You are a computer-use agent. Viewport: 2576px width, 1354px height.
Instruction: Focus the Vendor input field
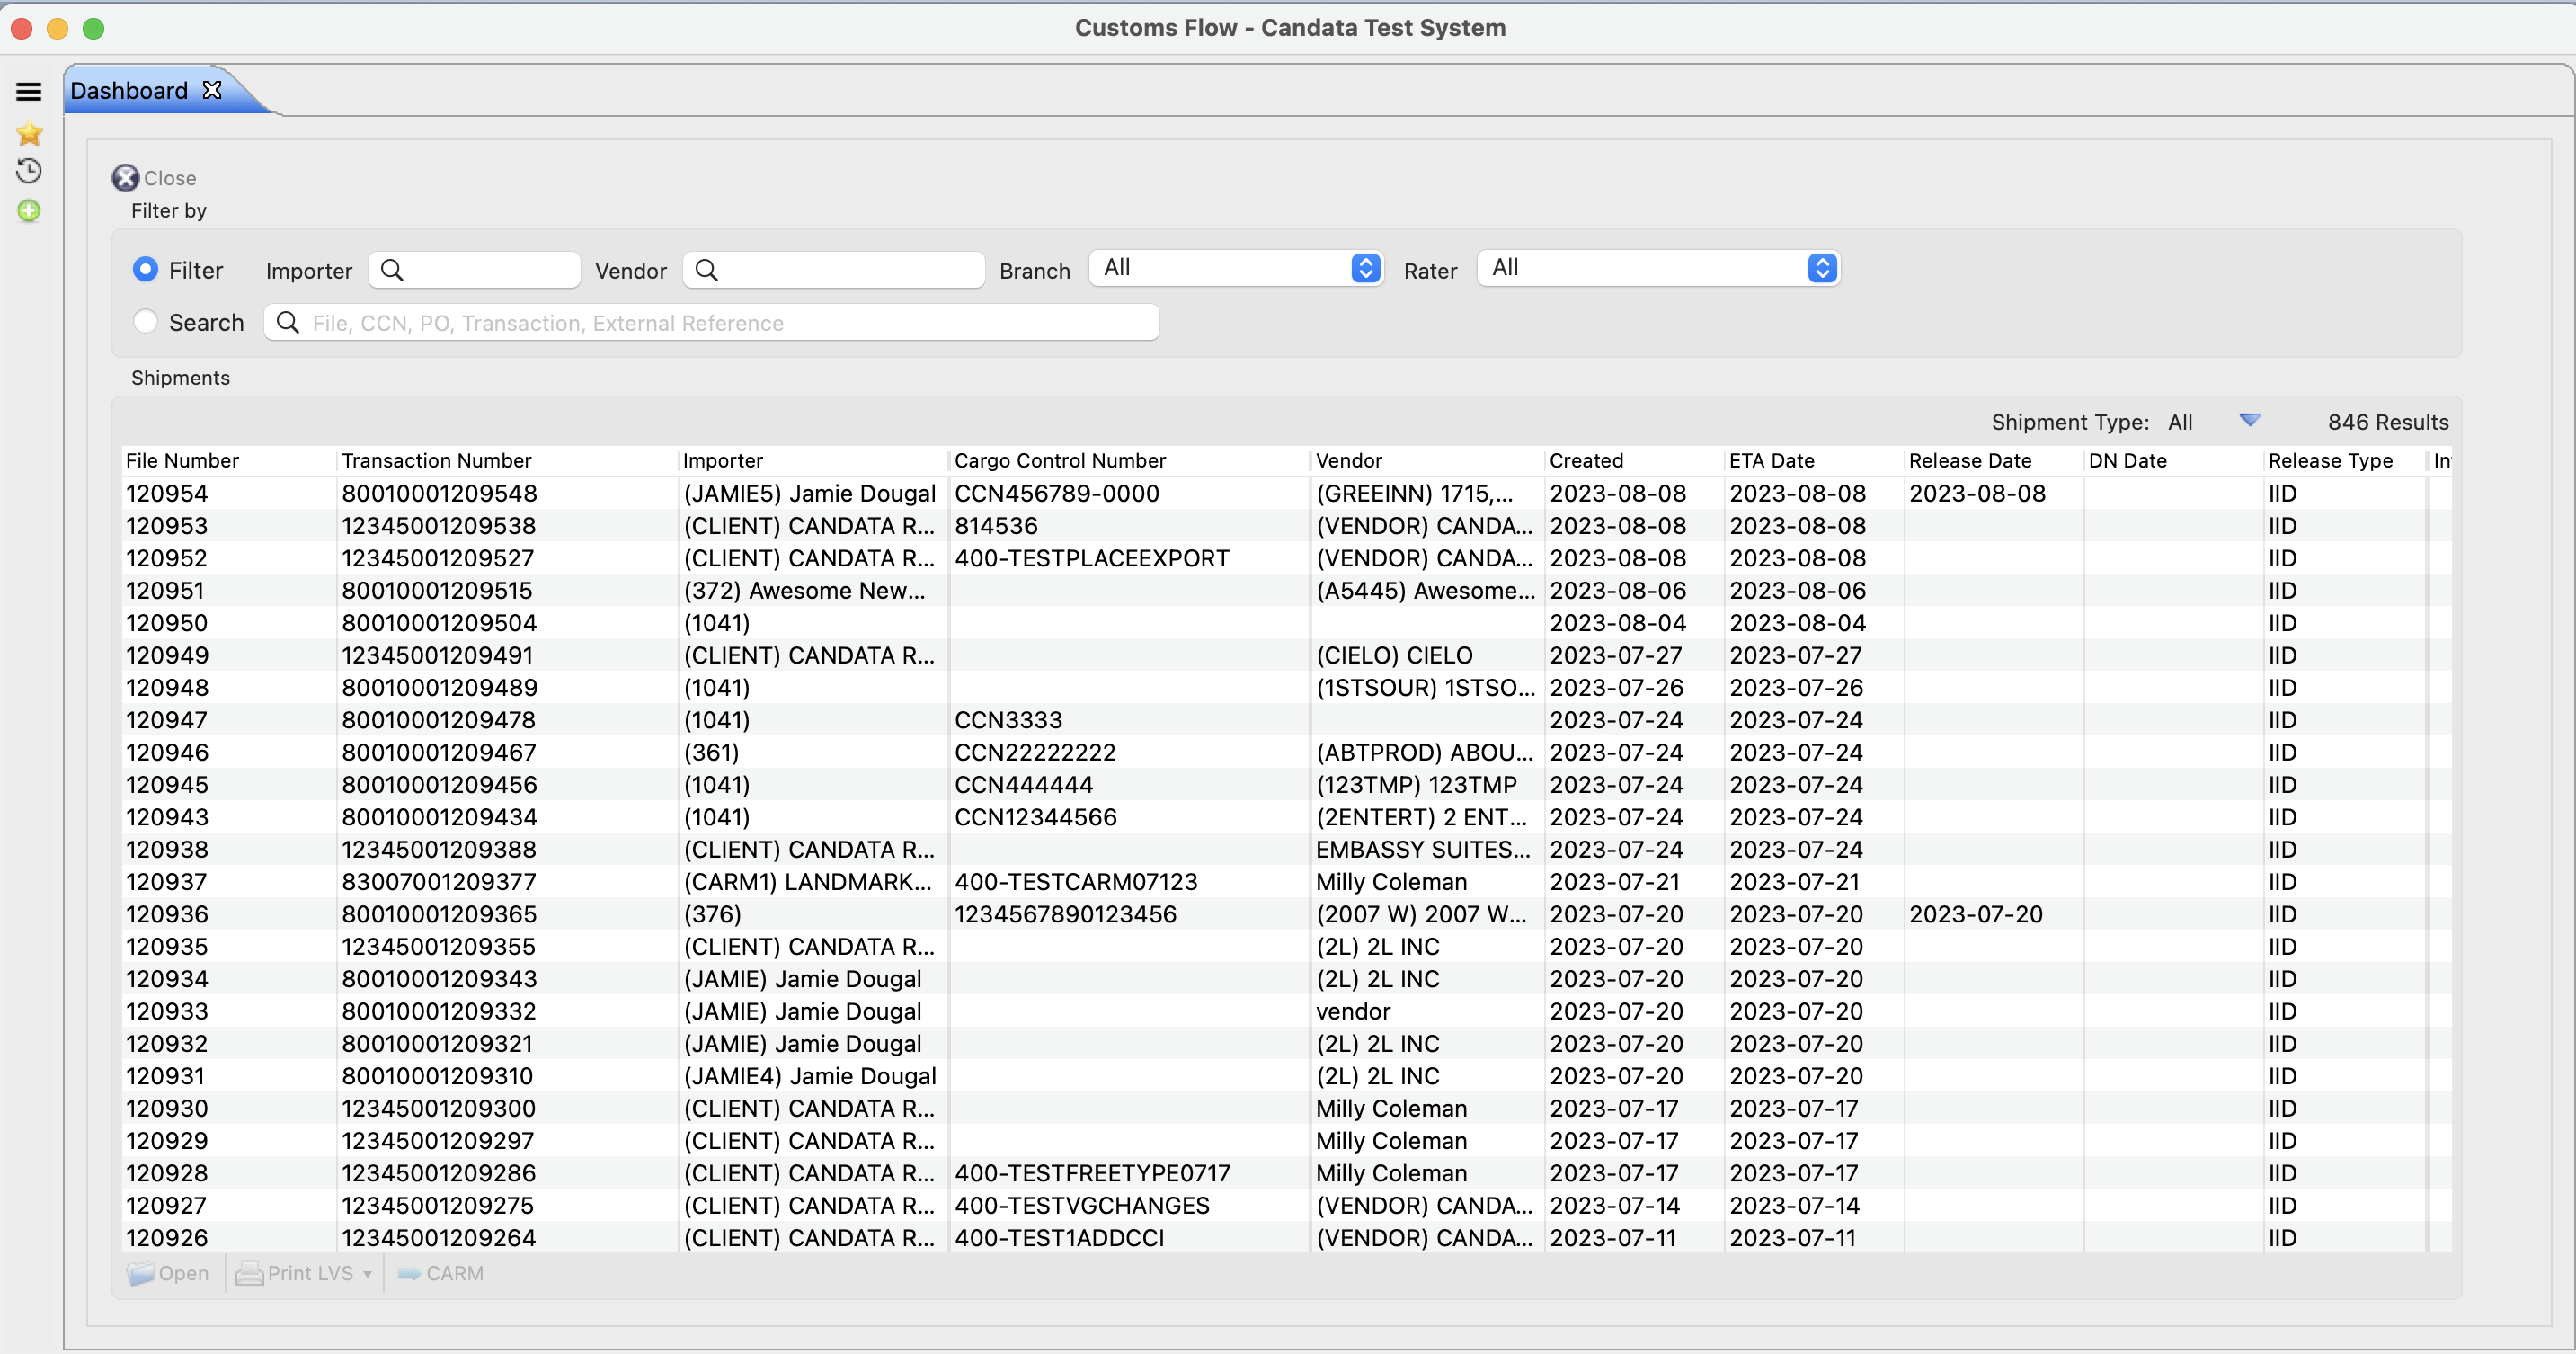(x=833, y=270)
